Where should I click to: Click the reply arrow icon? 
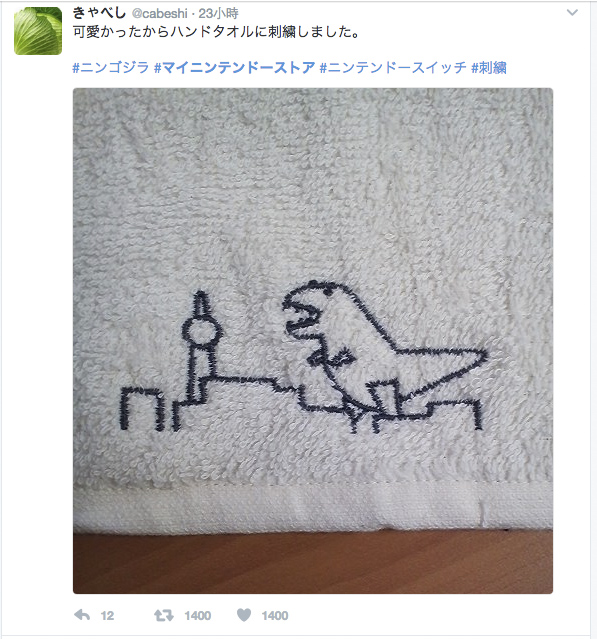click(82, 615)
